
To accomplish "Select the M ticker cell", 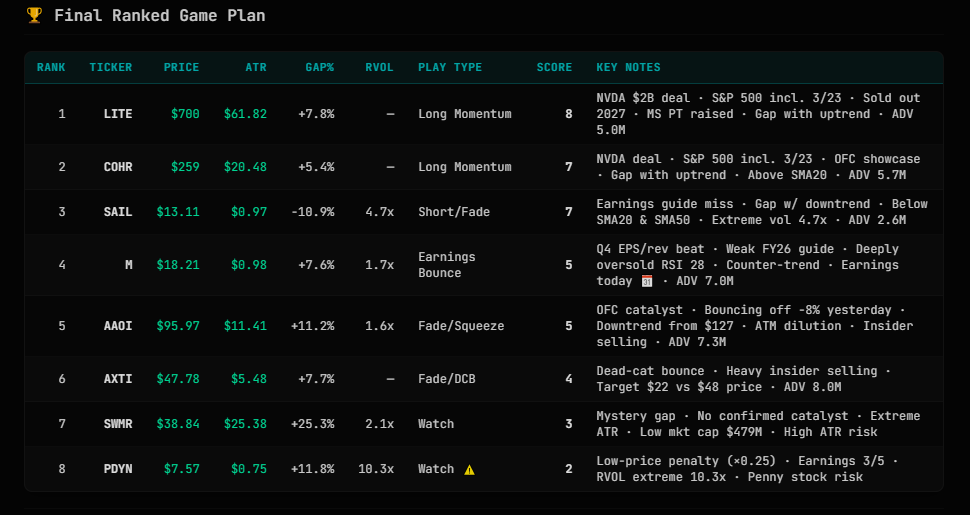I will click(x=129, y=266).
